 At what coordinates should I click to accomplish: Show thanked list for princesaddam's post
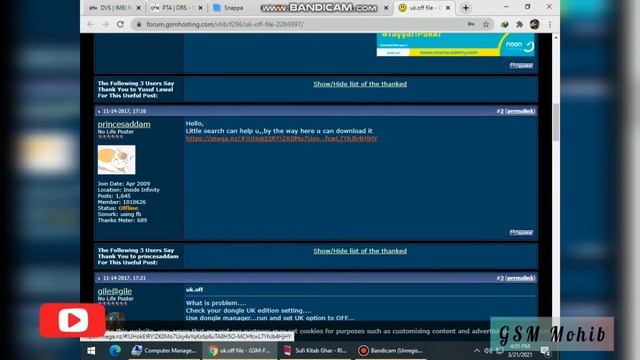(x=360, y=251)
